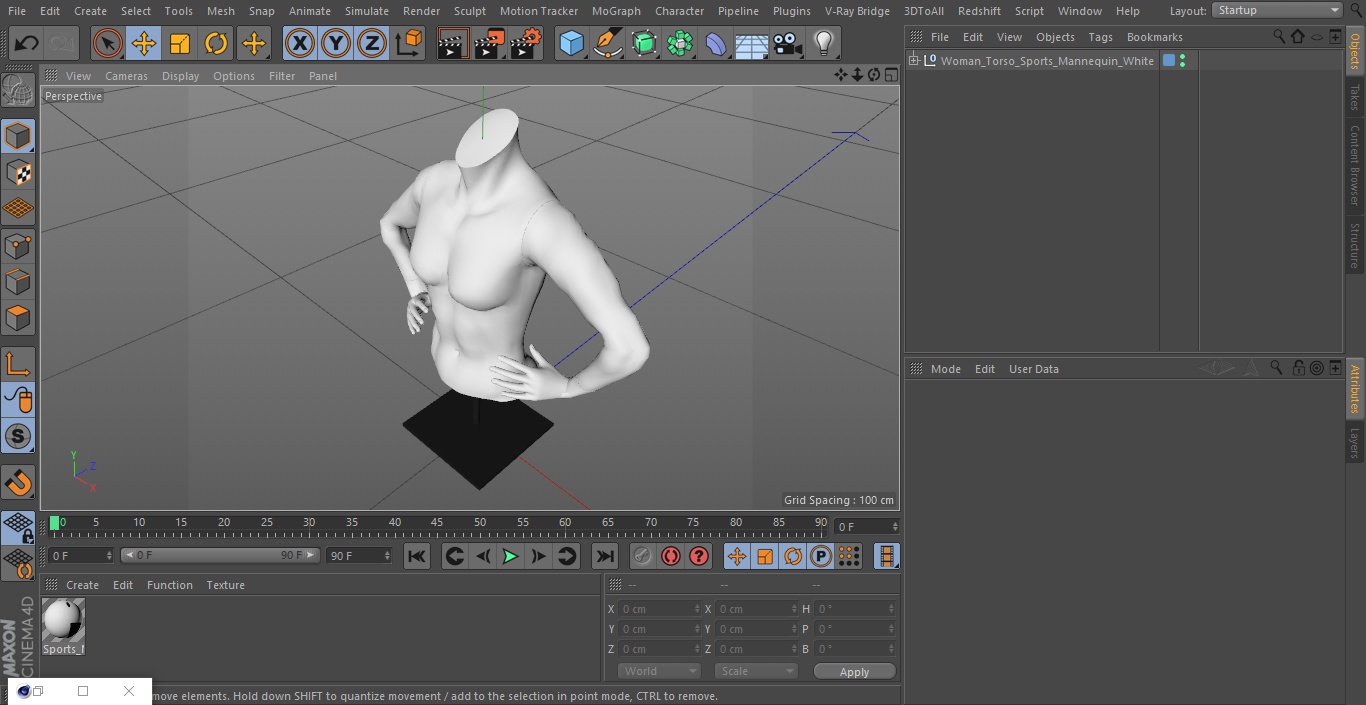The image size is (1366, 705).
Task: Toggle X axis lock
Action: point(299,44)
